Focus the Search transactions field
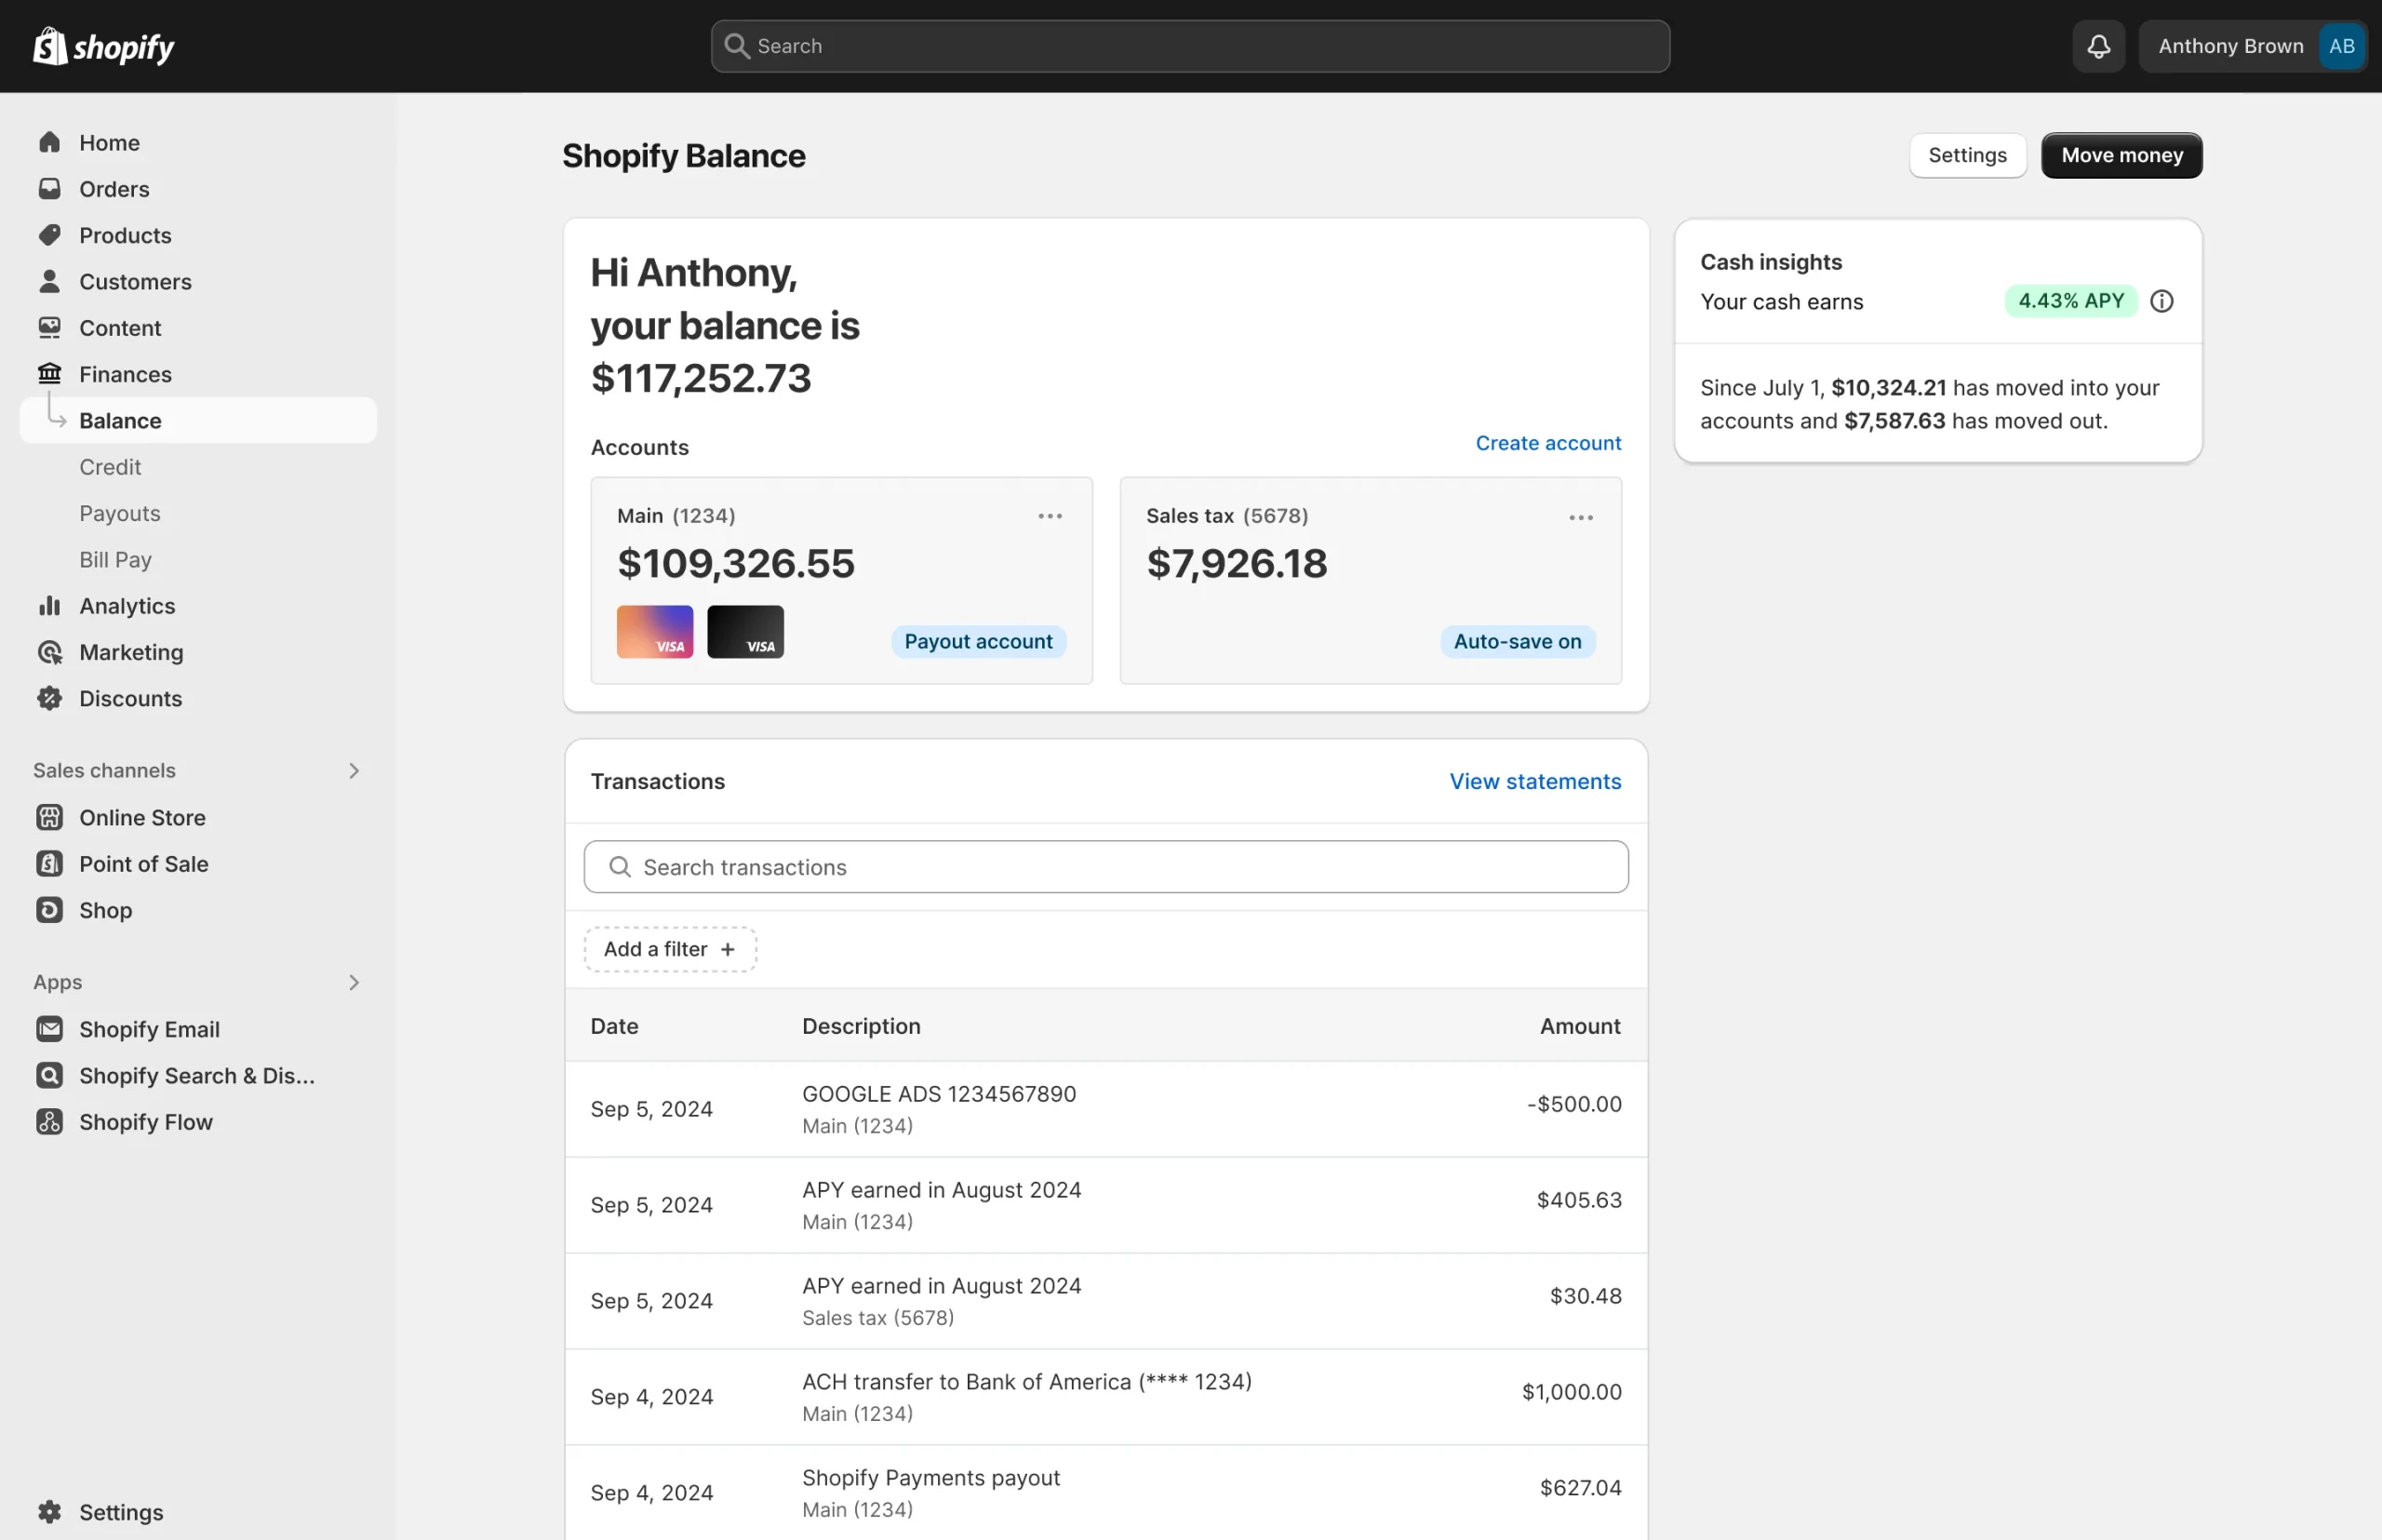Image resolution: width=2382 pixels, height=1540 pixels. (1106, 867)
